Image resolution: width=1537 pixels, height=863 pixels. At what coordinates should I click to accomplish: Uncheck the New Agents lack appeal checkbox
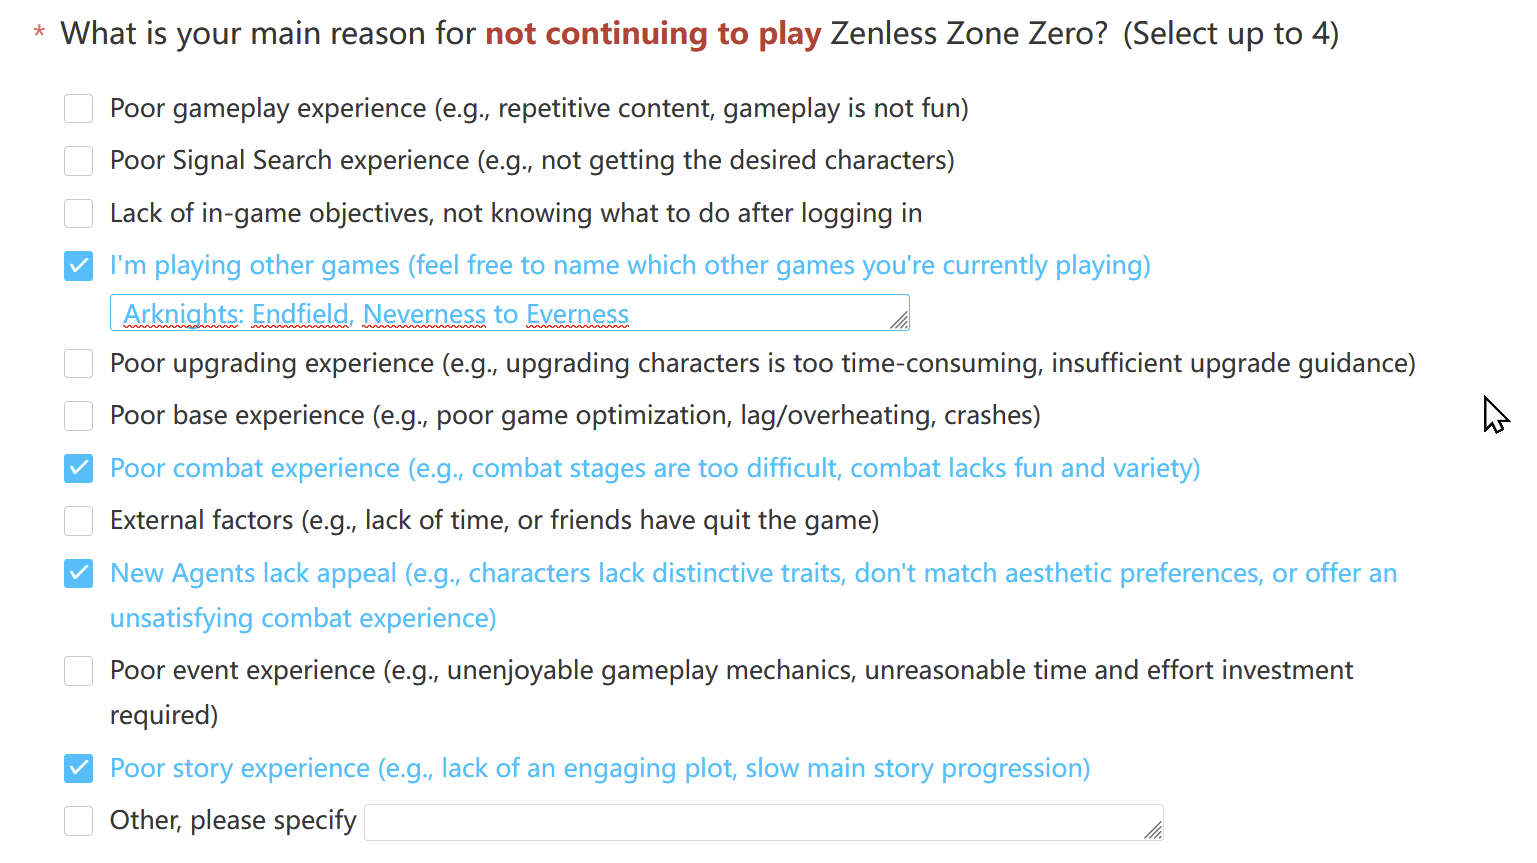coord(79,573)
